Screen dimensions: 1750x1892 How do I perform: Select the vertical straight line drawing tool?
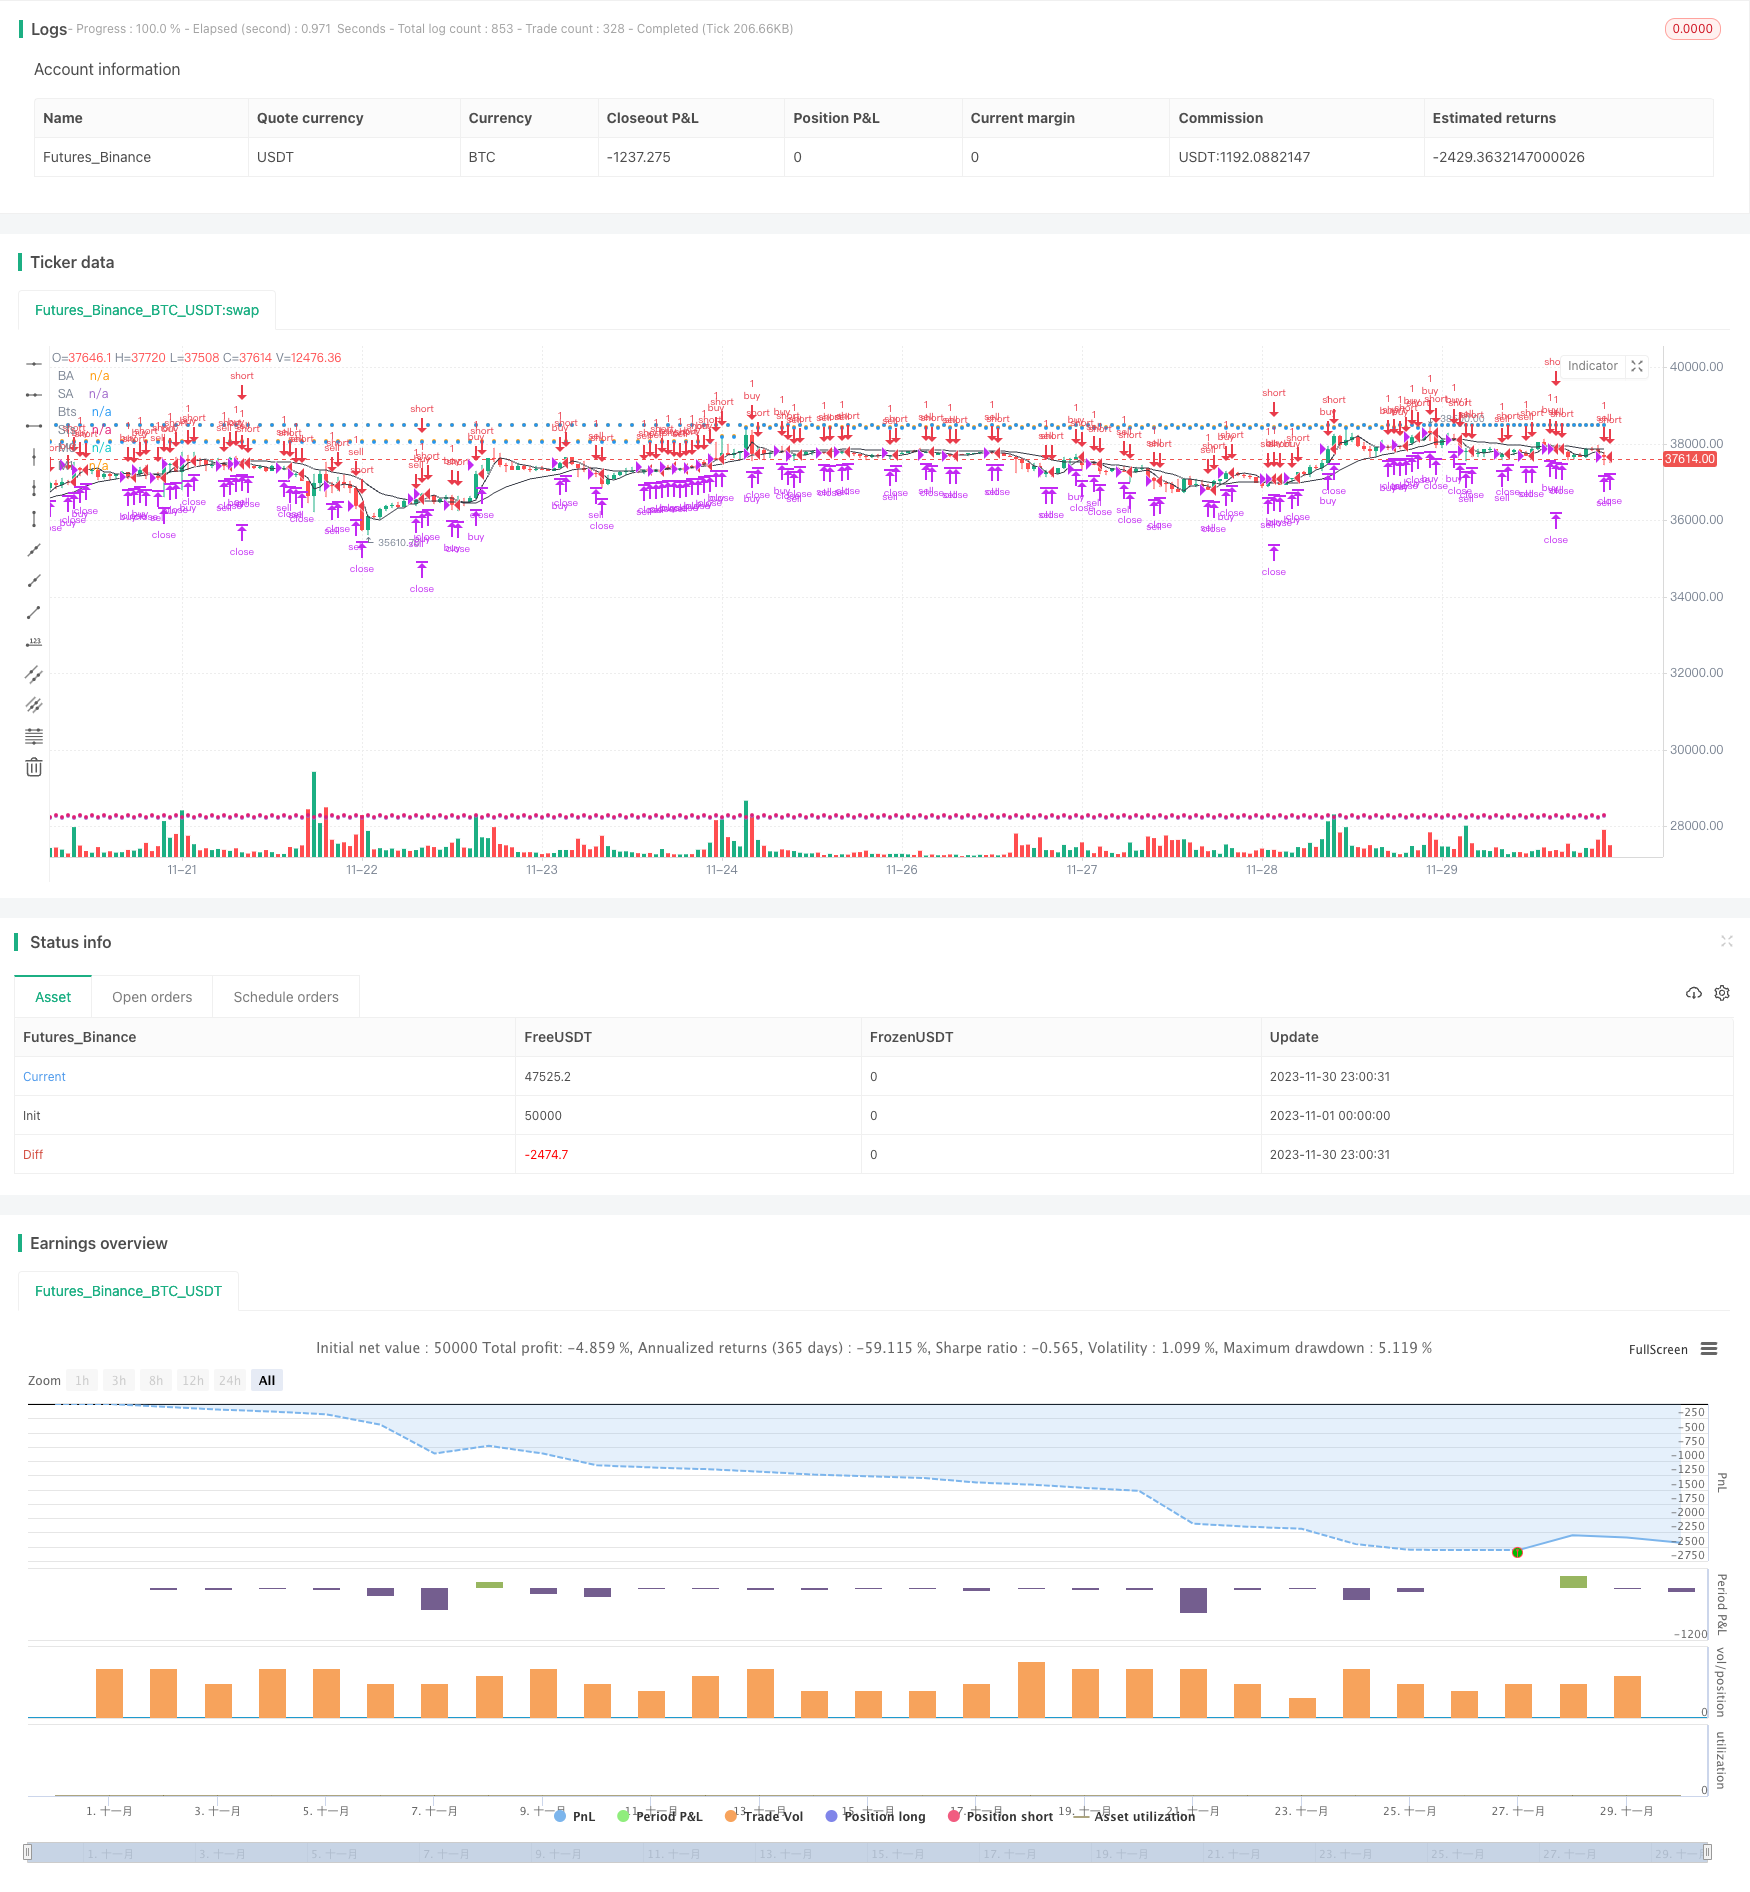point(34,457)
